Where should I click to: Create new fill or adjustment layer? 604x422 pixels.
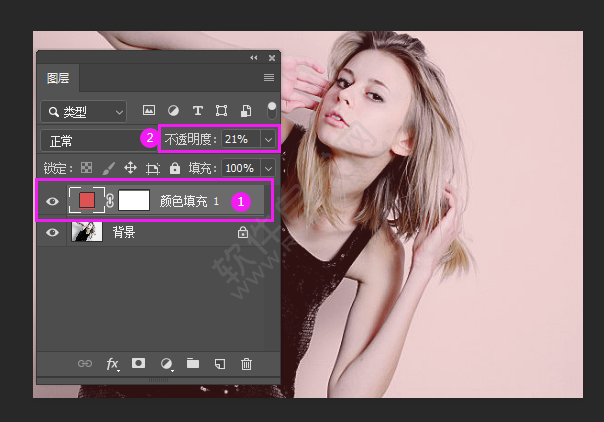point(166,364)
